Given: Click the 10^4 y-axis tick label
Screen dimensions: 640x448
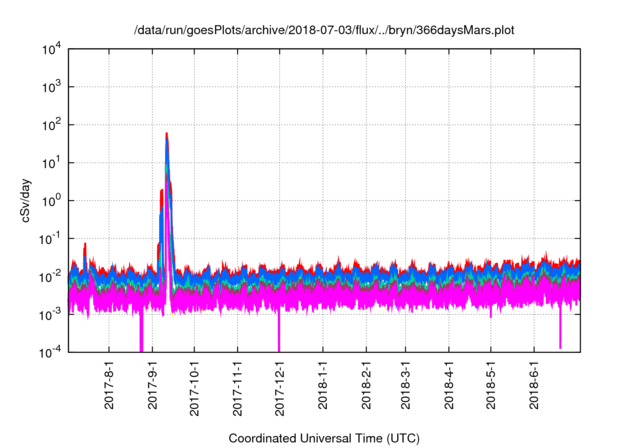Looking at the screenshot, I should [x=52, y=49].
